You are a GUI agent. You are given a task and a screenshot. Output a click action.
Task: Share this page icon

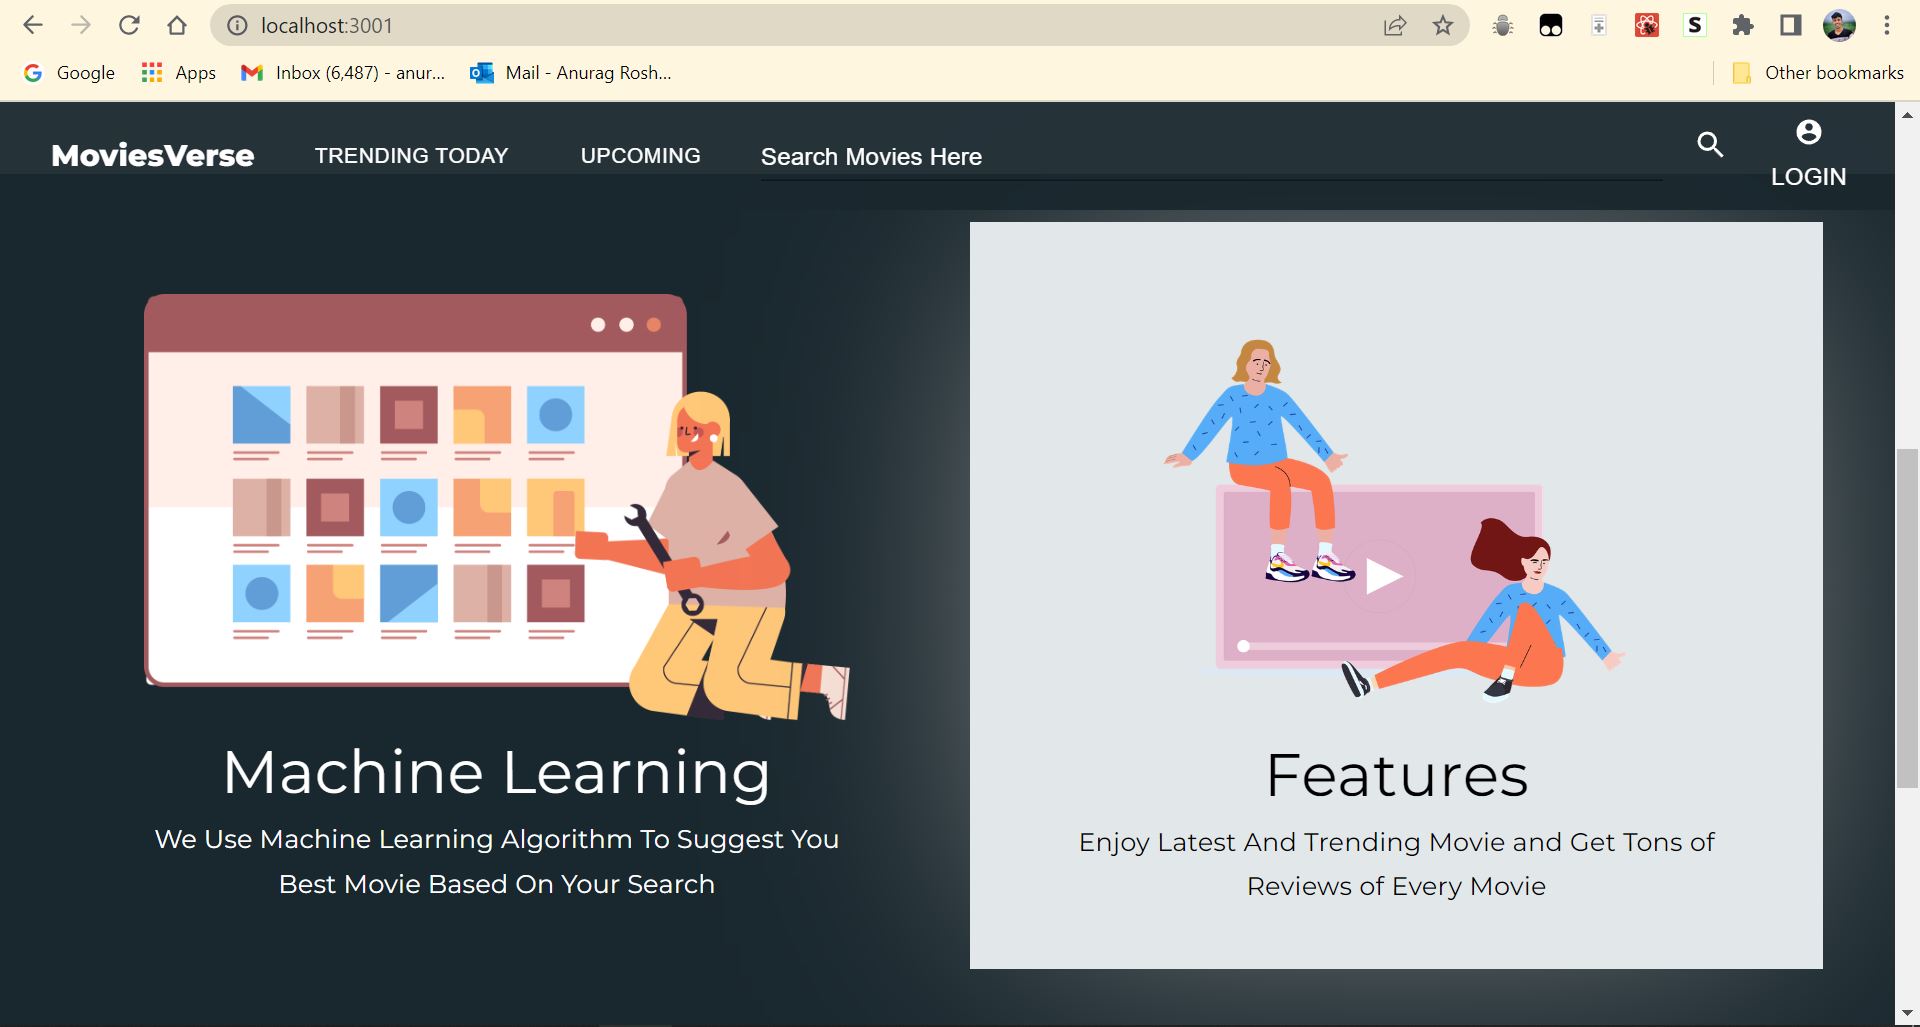pos(1395,25)
